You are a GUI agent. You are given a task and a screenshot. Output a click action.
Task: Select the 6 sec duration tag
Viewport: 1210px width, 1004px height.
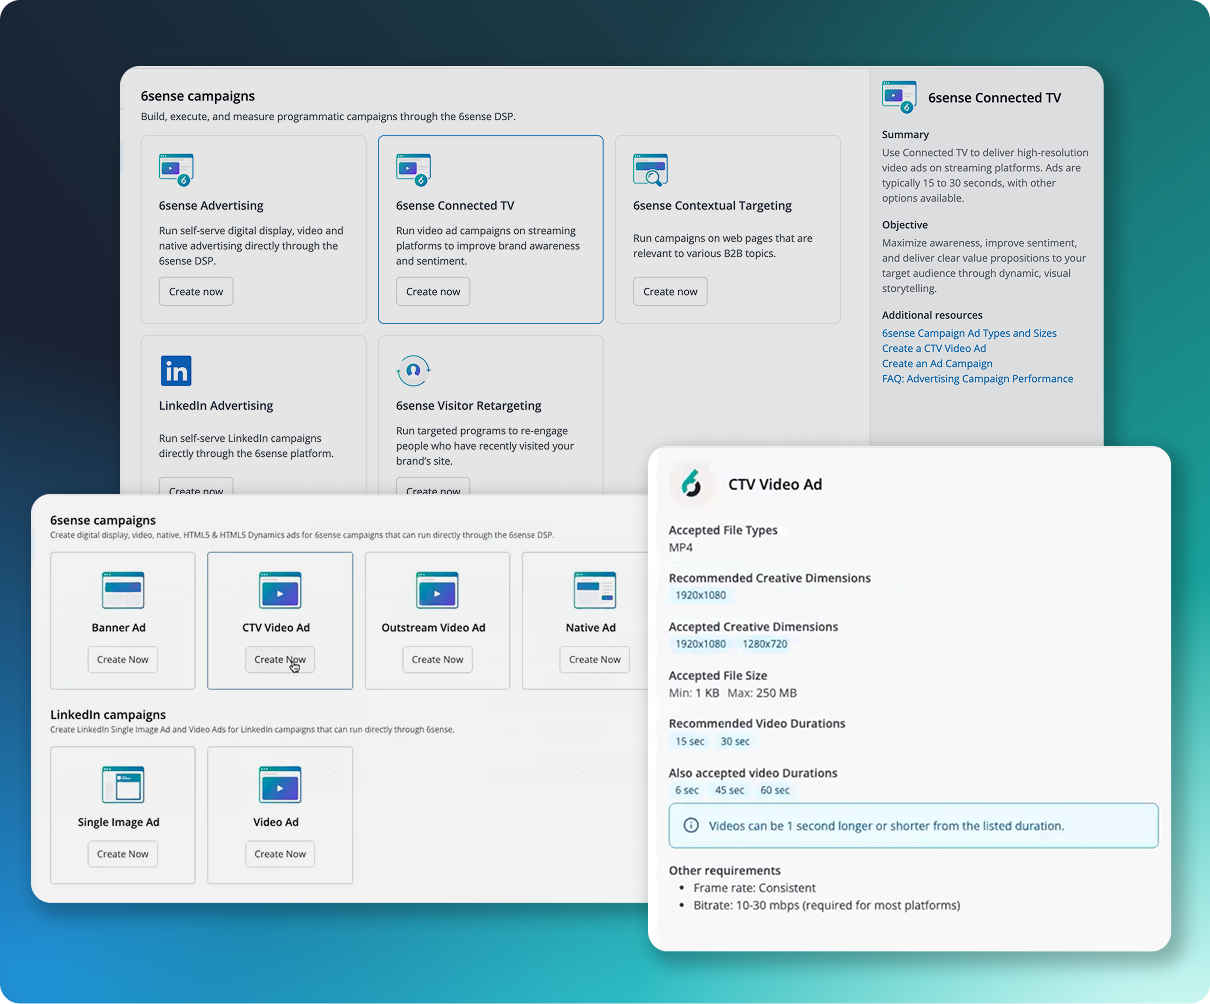tap(687, 790)
